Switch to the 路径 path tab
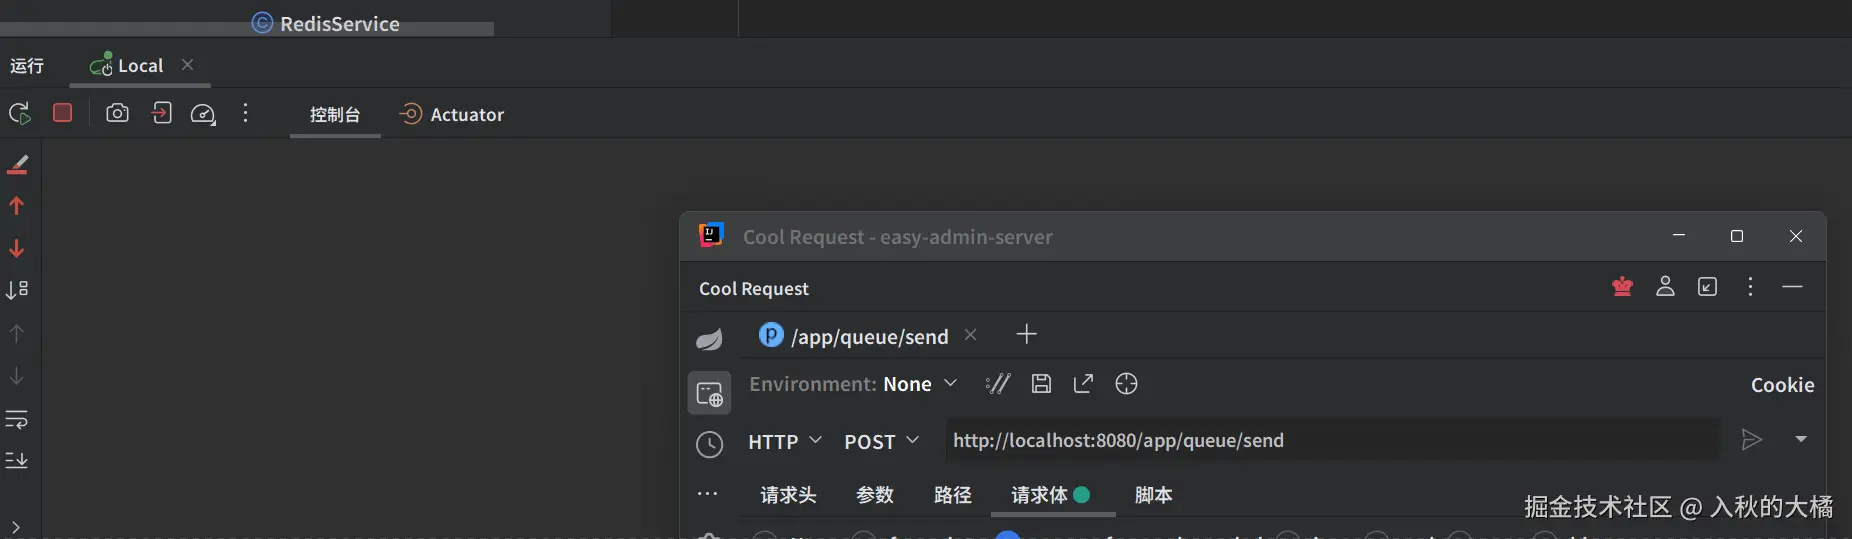Screen dimensions: 1852x539 953,495
